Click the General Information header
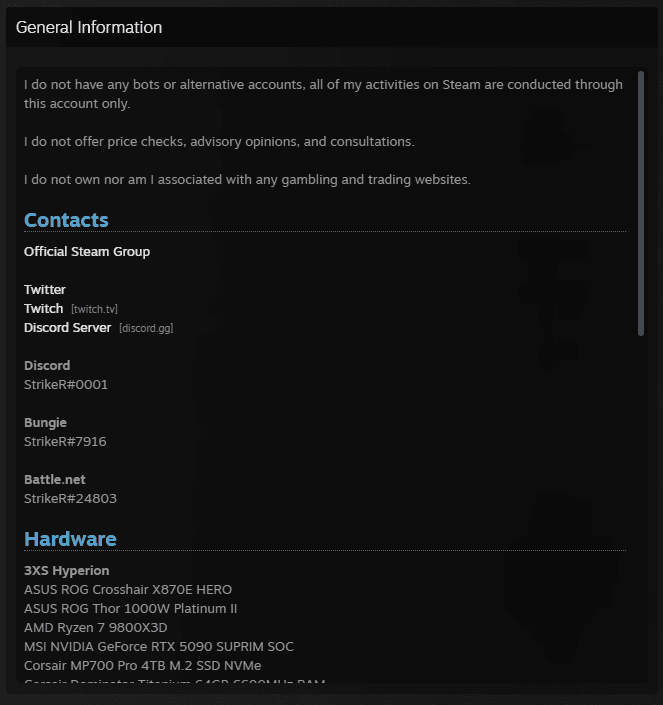The image size is (663, 705). [89, 28]
